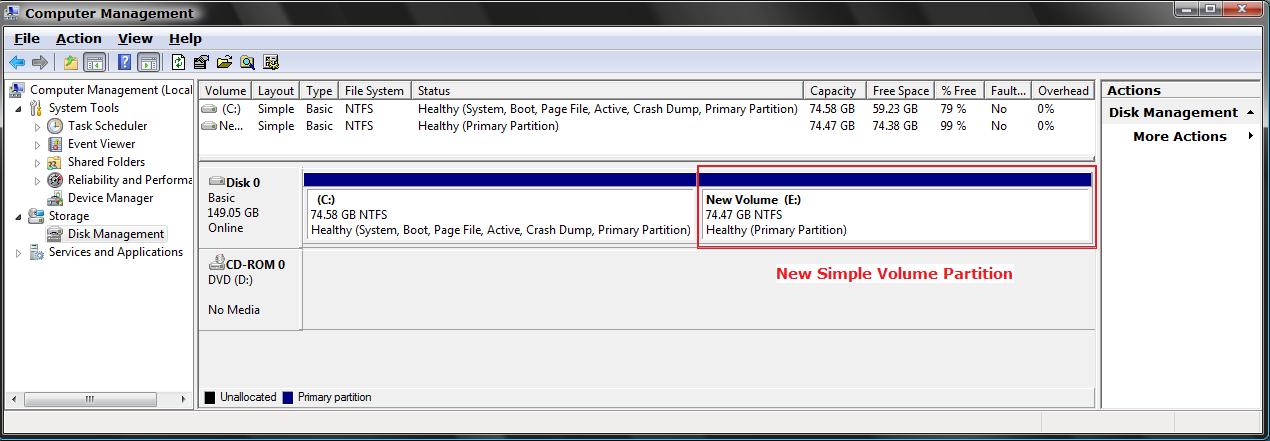Select Disk Management in the tree
The image size is (1270, 441).
pos(115,234)
